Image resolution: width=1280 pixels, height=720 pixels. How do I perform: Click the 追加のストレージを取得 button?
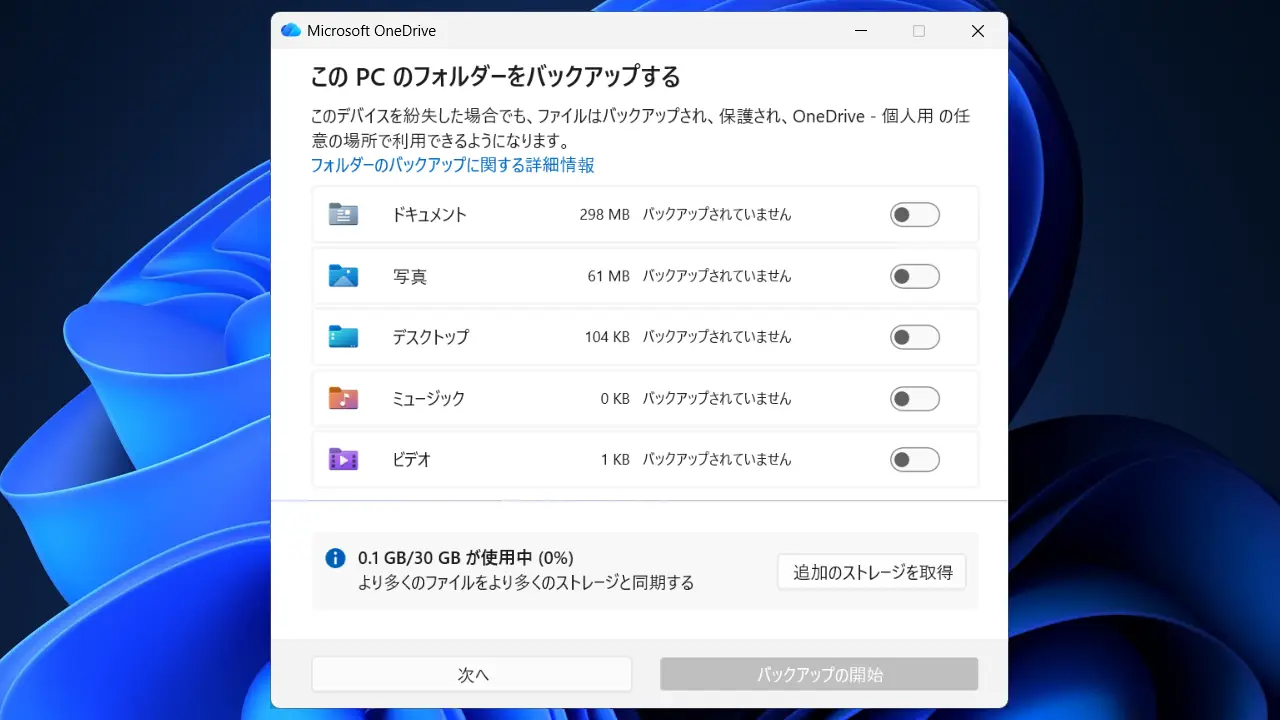(872, 573)
